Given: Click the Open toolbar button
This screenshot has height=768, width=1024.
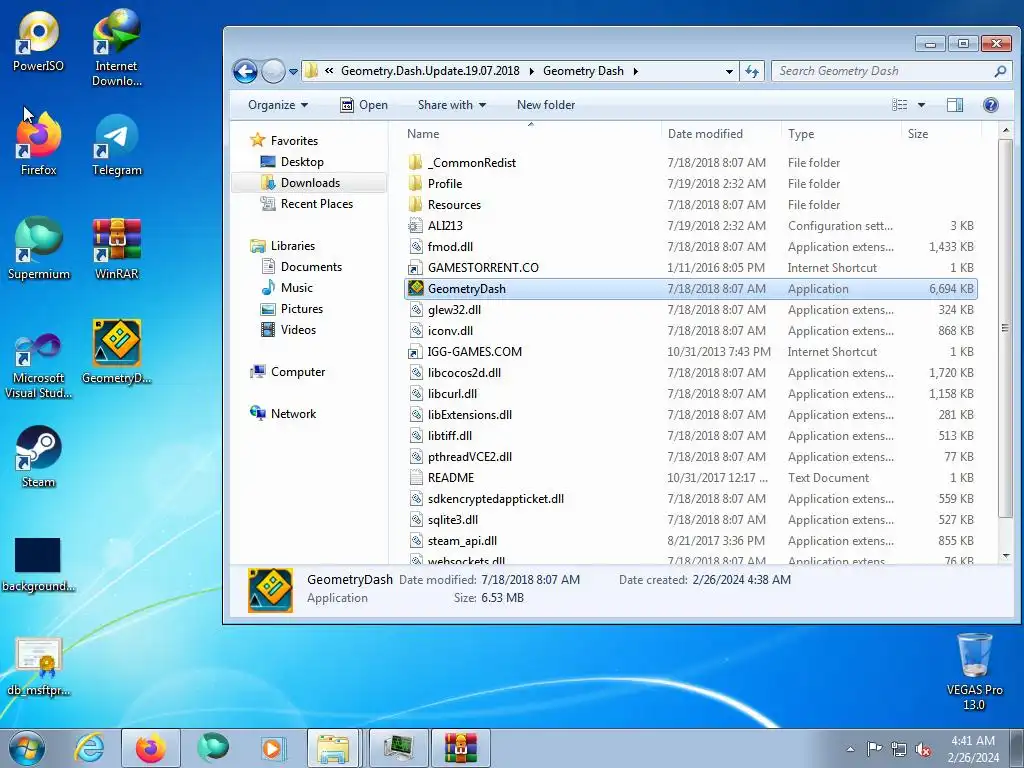Looking at the screenshot, I should (364, 104).
